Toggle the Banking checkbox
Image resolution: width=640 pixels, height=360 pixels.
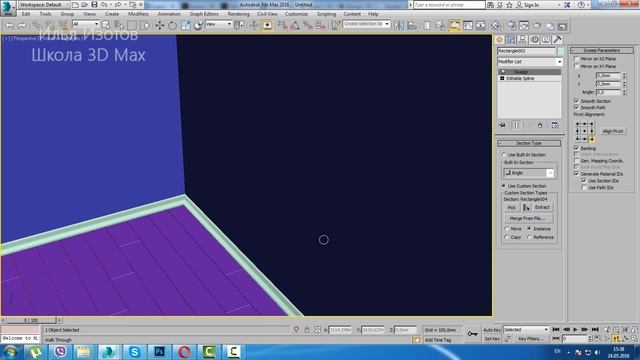click(577, 148)
